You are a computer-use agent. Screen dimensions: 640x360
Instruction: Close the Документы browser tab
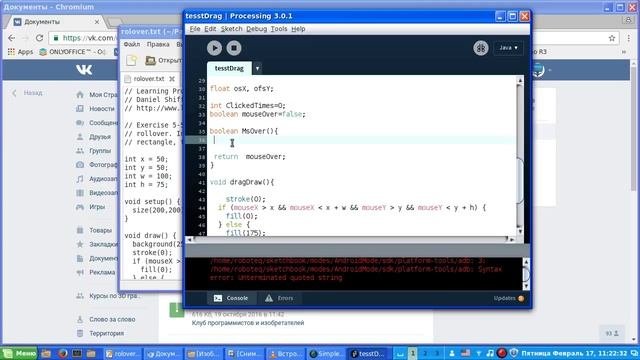click(x=97, y=22)
